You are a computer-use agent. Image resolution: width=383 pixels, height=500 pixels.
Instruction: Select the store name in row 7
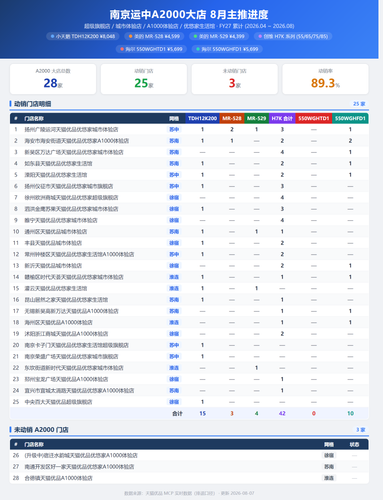pos(71,197)
